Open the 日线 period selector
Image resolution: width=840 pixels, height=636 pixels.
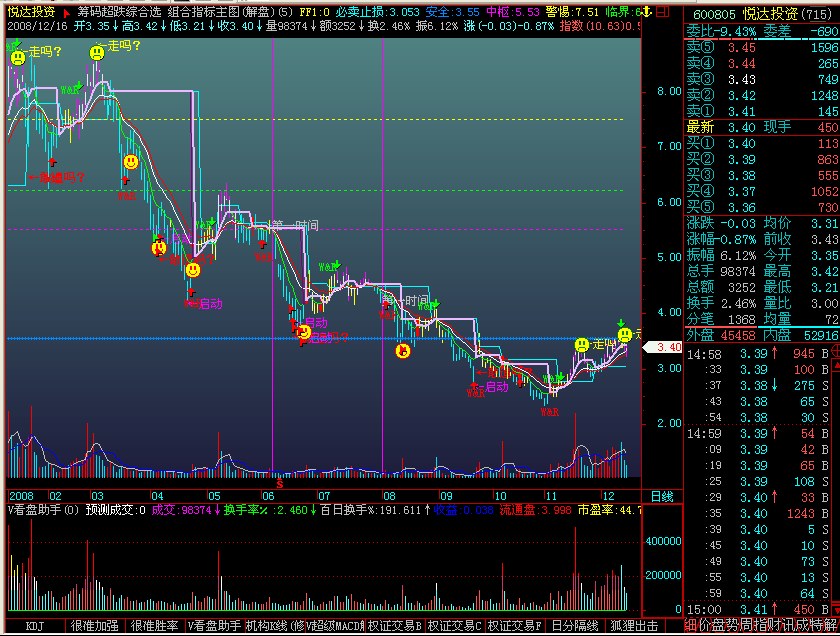[x=662, y=496]
